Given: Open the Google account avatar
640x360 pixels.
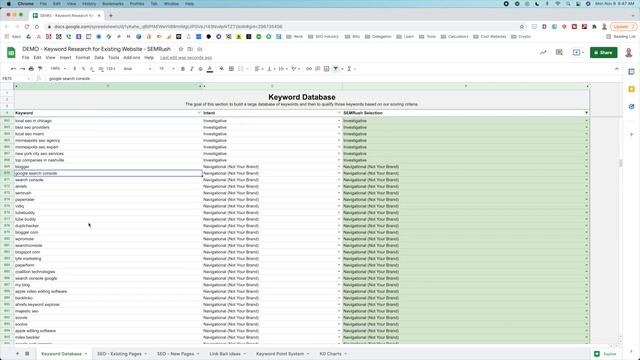Looking at the screenshot, I should [629, 53].
